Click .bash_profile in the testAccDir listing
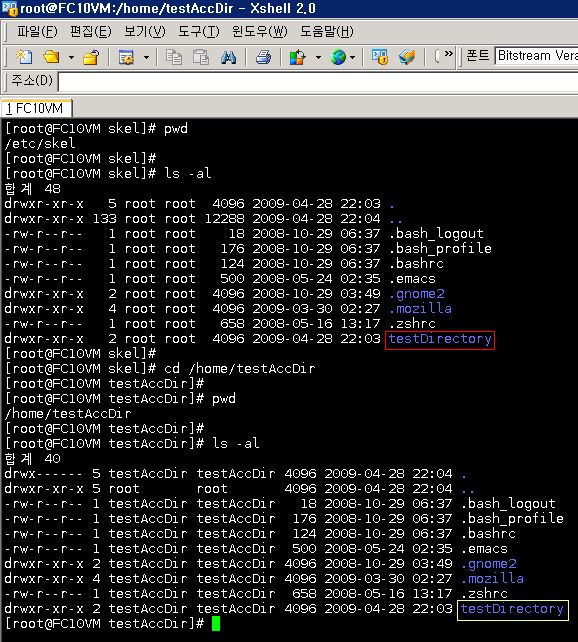 click(x=512, y=519)
